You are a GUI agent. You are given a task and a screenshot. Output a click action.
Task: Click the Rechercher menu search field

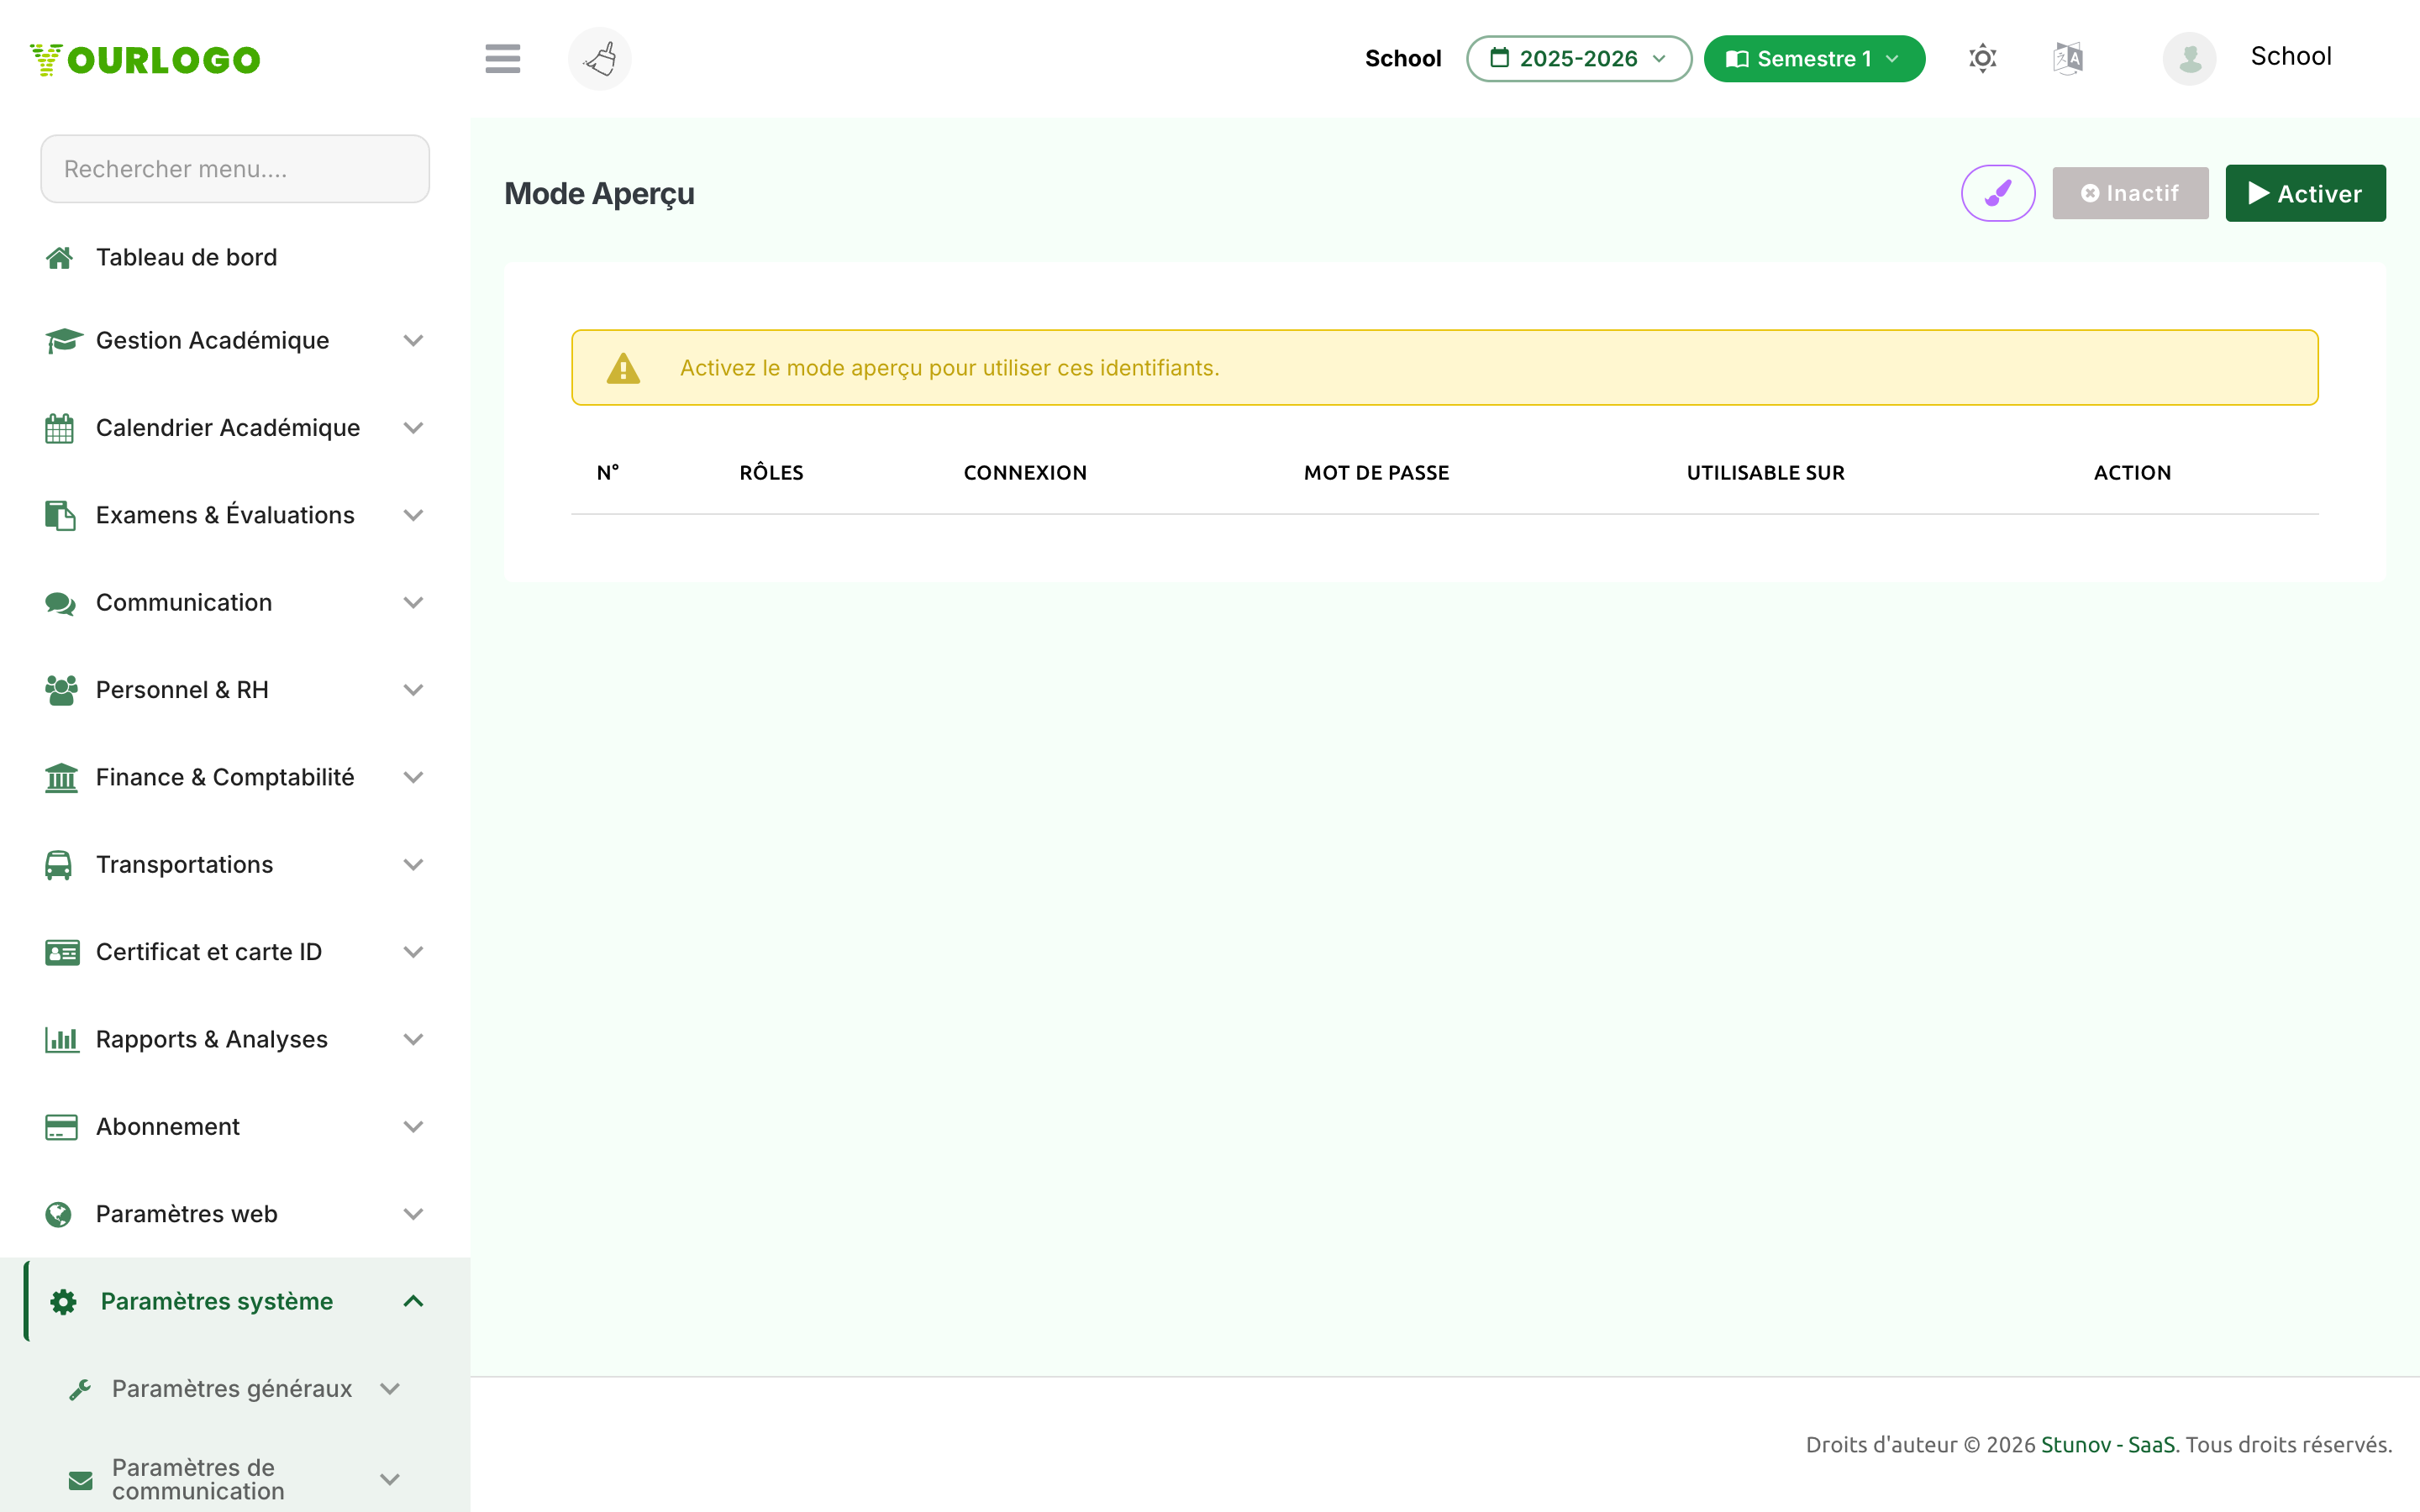click(235, 169)
